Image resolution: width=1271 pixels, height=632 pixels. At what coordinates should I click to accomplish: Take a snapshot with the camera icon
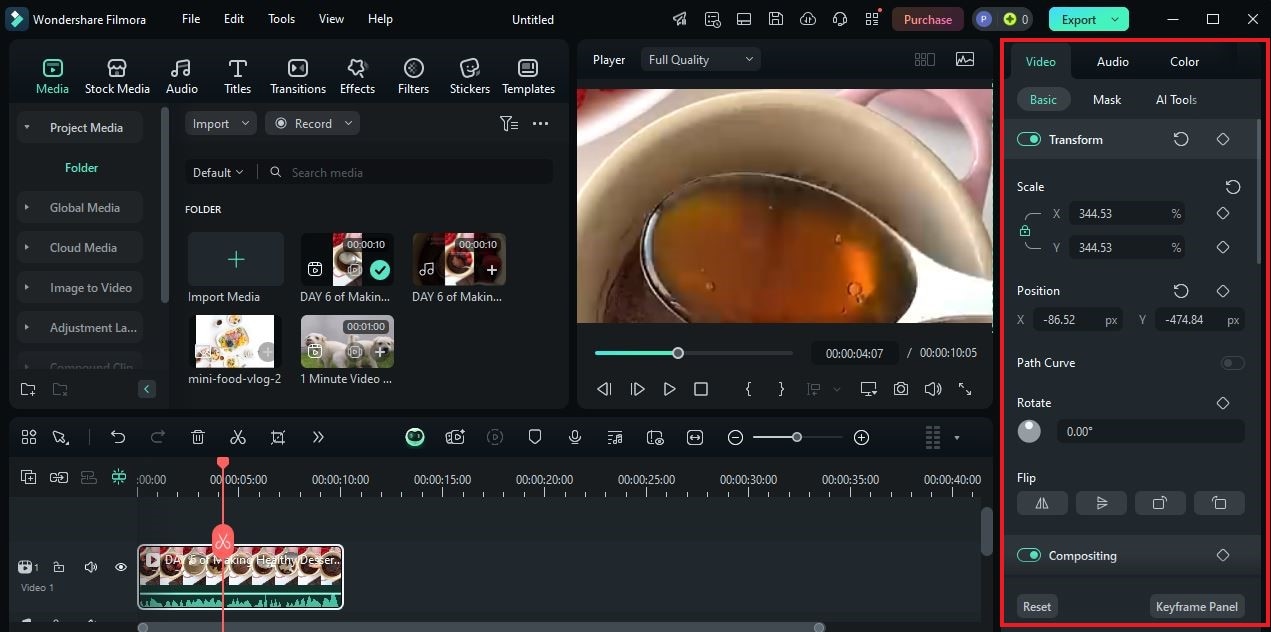tap(901, 389)
